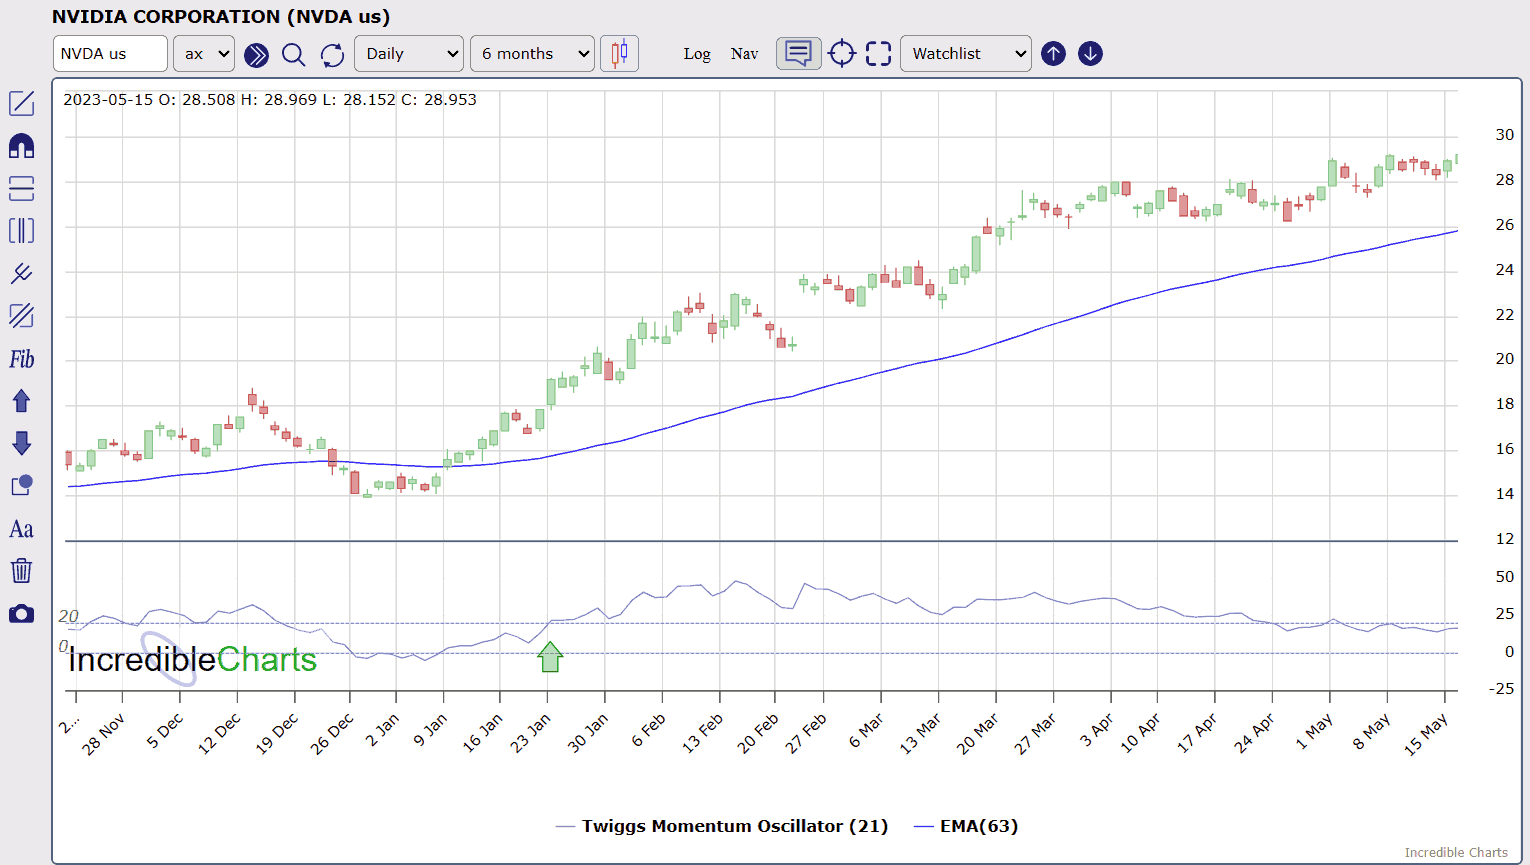Click the 15 May date axis label

1426,735
